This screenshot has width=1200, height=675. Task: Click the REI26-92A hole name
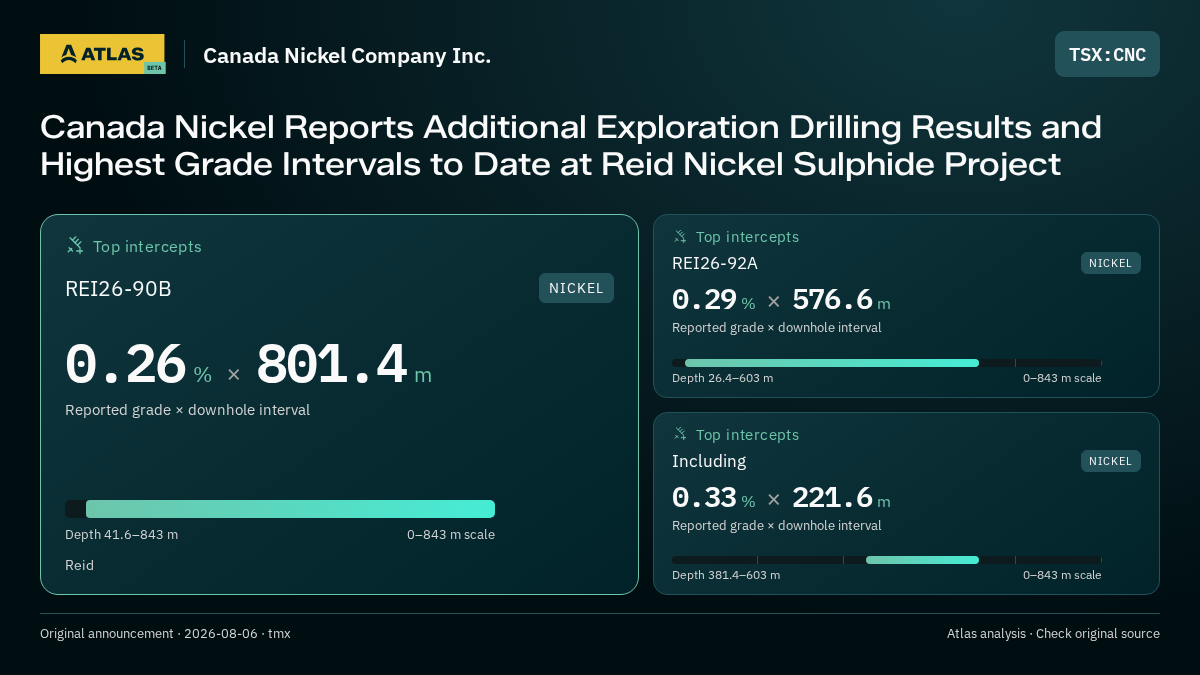coord(715,263)
